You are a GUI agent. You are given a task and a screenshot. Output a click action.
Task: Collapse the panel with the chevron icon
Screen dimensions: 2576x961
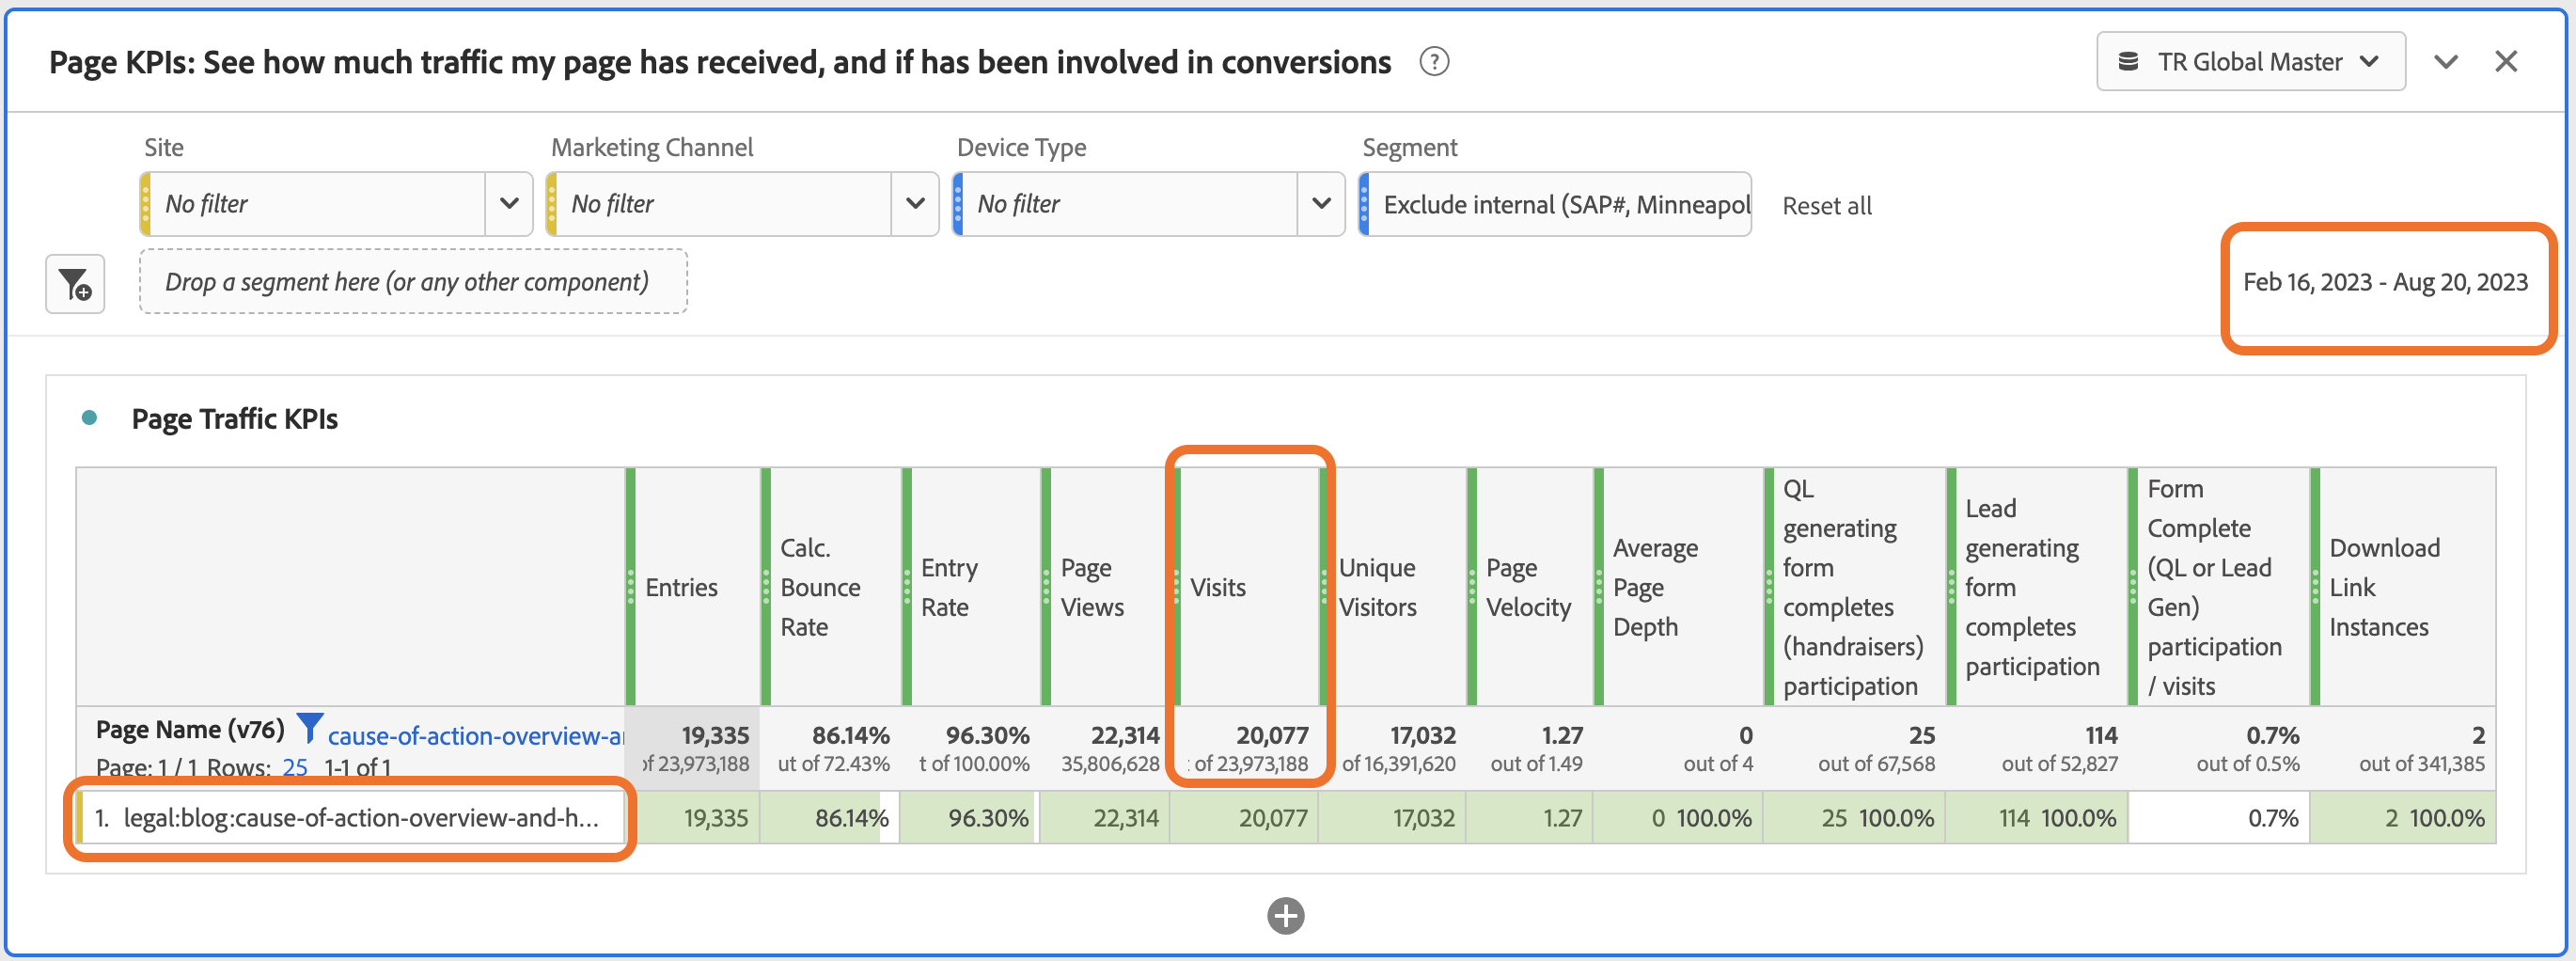(x=2446, y=62)
